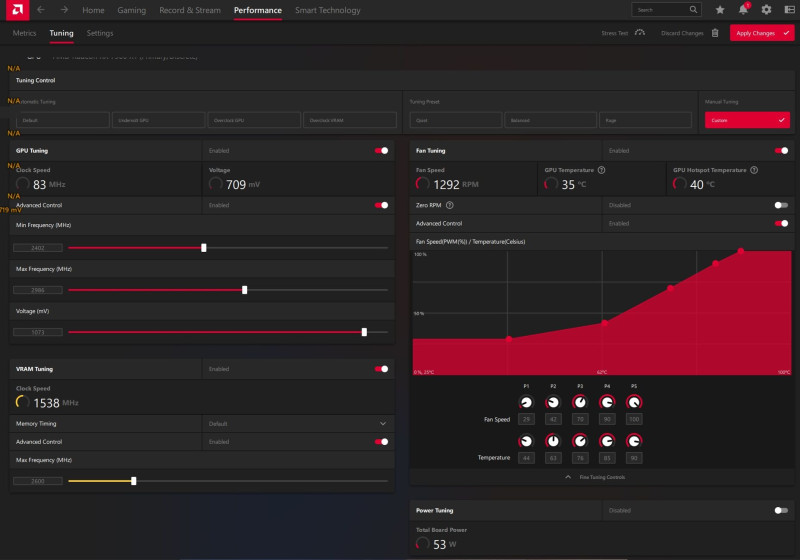Screen dimensions: 800x560
Task: Click topmost fan curve point
Action: tap(740, 251)
